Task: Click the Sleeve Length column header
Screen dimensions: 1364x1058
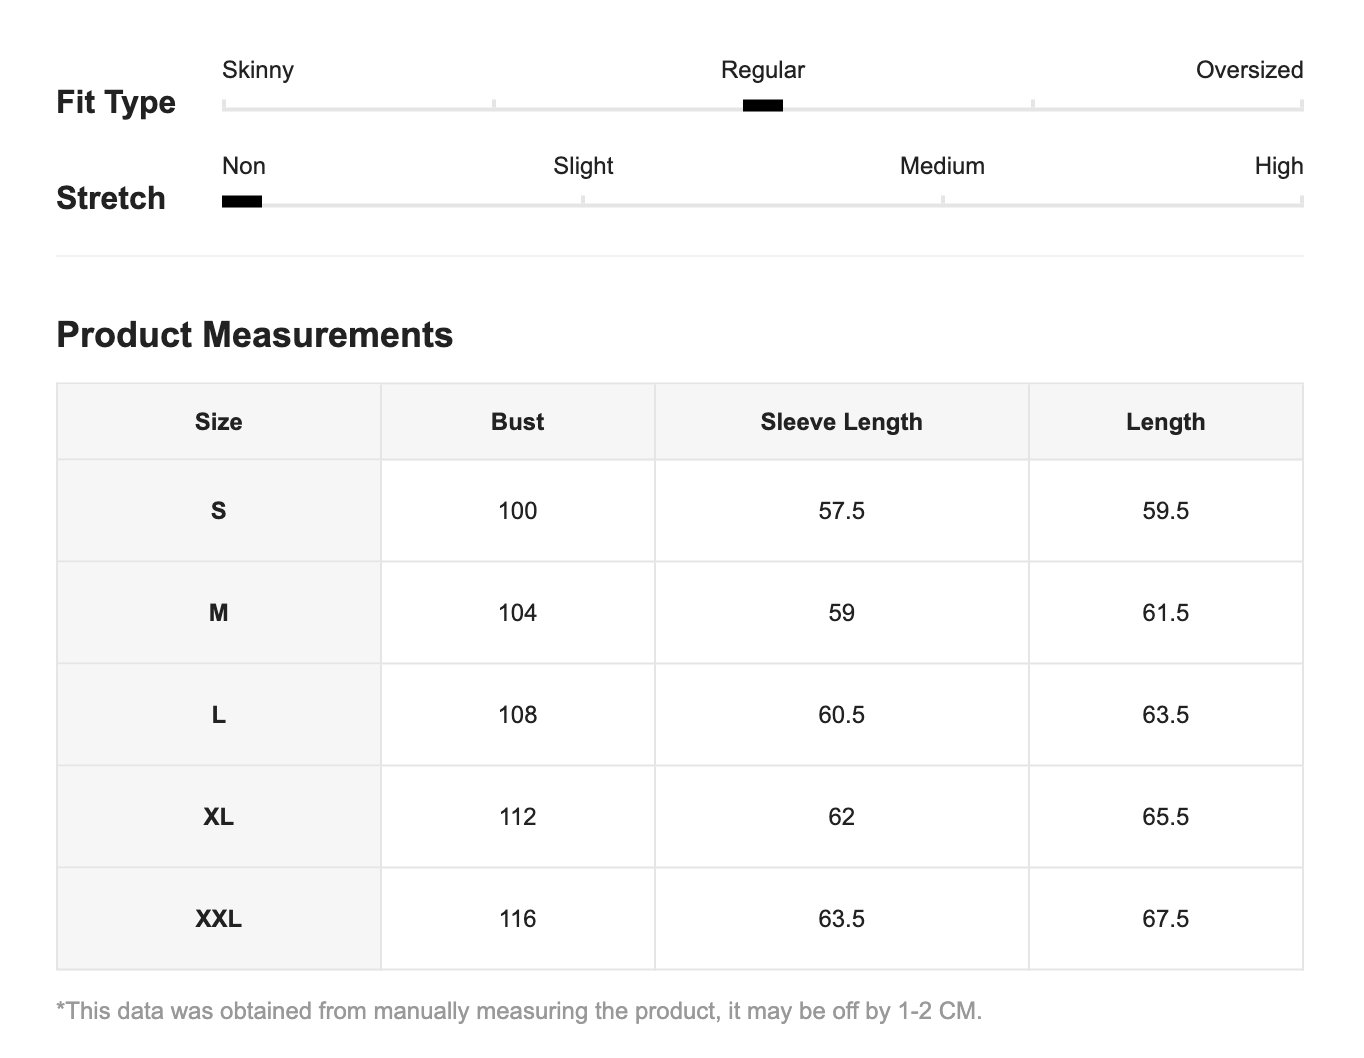Action: click(842, 422)
